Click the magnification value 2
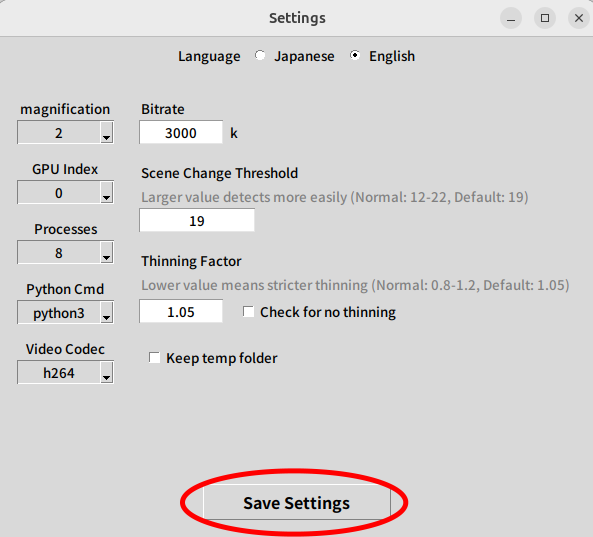The width and height of the screenshot is (593, 537). 59,133
